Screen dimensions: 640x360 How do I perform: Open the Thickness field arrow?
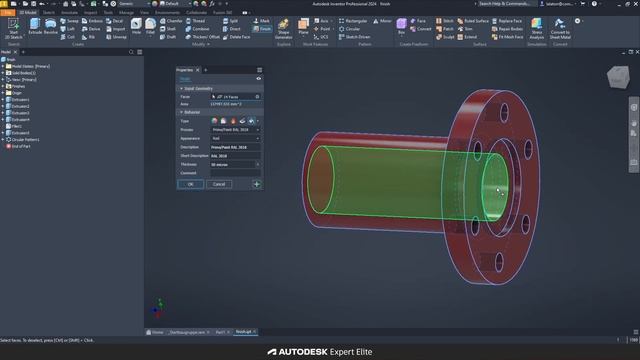tap(258, 164)
